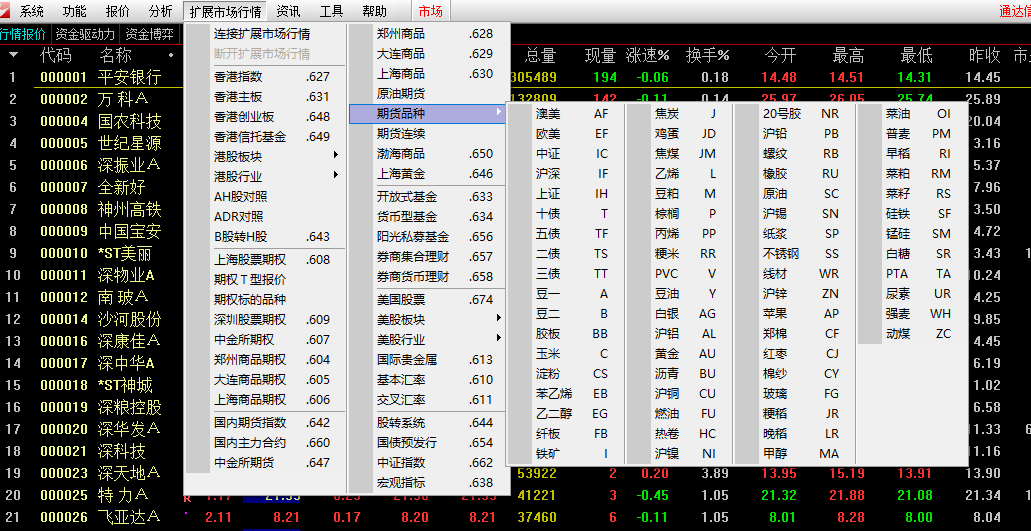Image resolution: width=1031 pixels, height=531 pixels.
Task: Sort by the 换手% column header
Action: coord(707,55)
